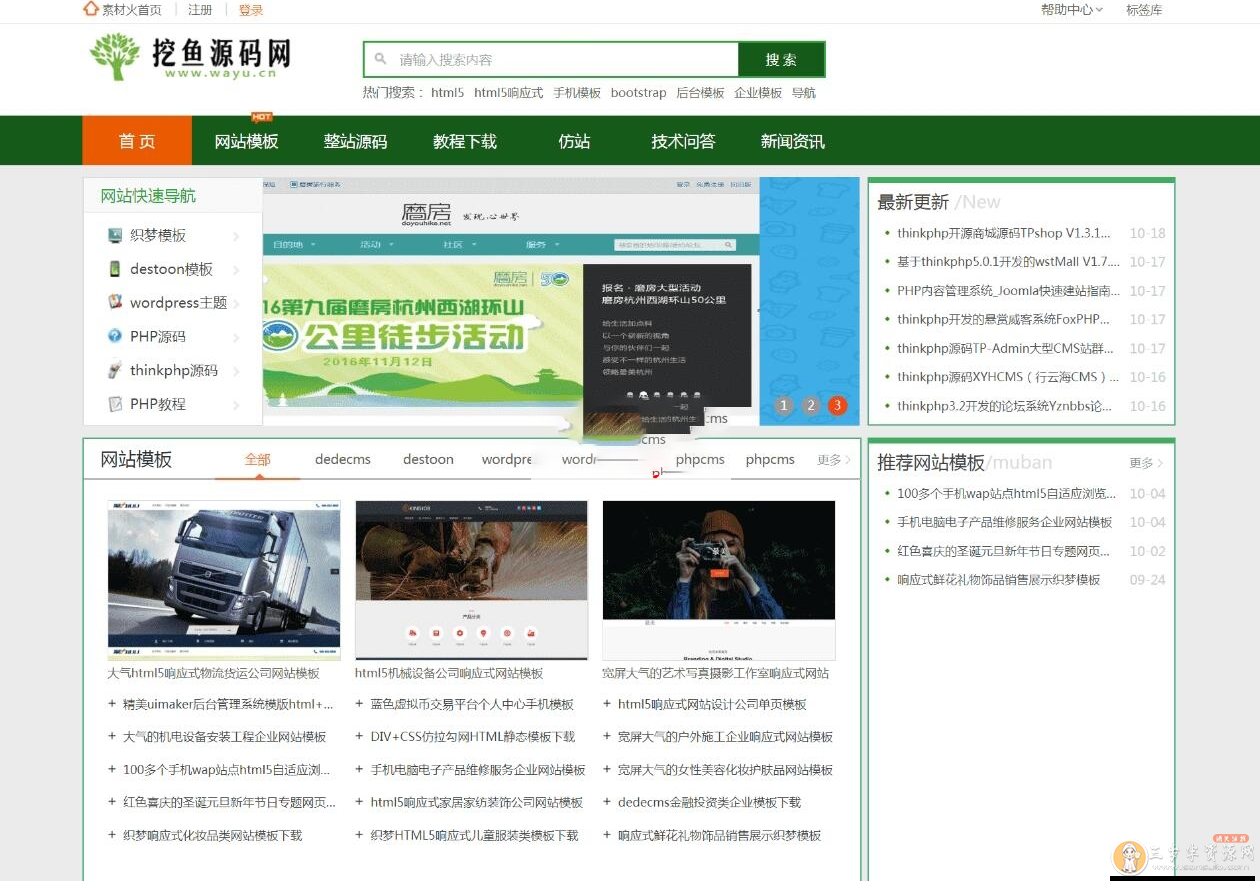Switch to the dedecms tab
Viewport: 1260px width, 881px height.
point(343,459)
